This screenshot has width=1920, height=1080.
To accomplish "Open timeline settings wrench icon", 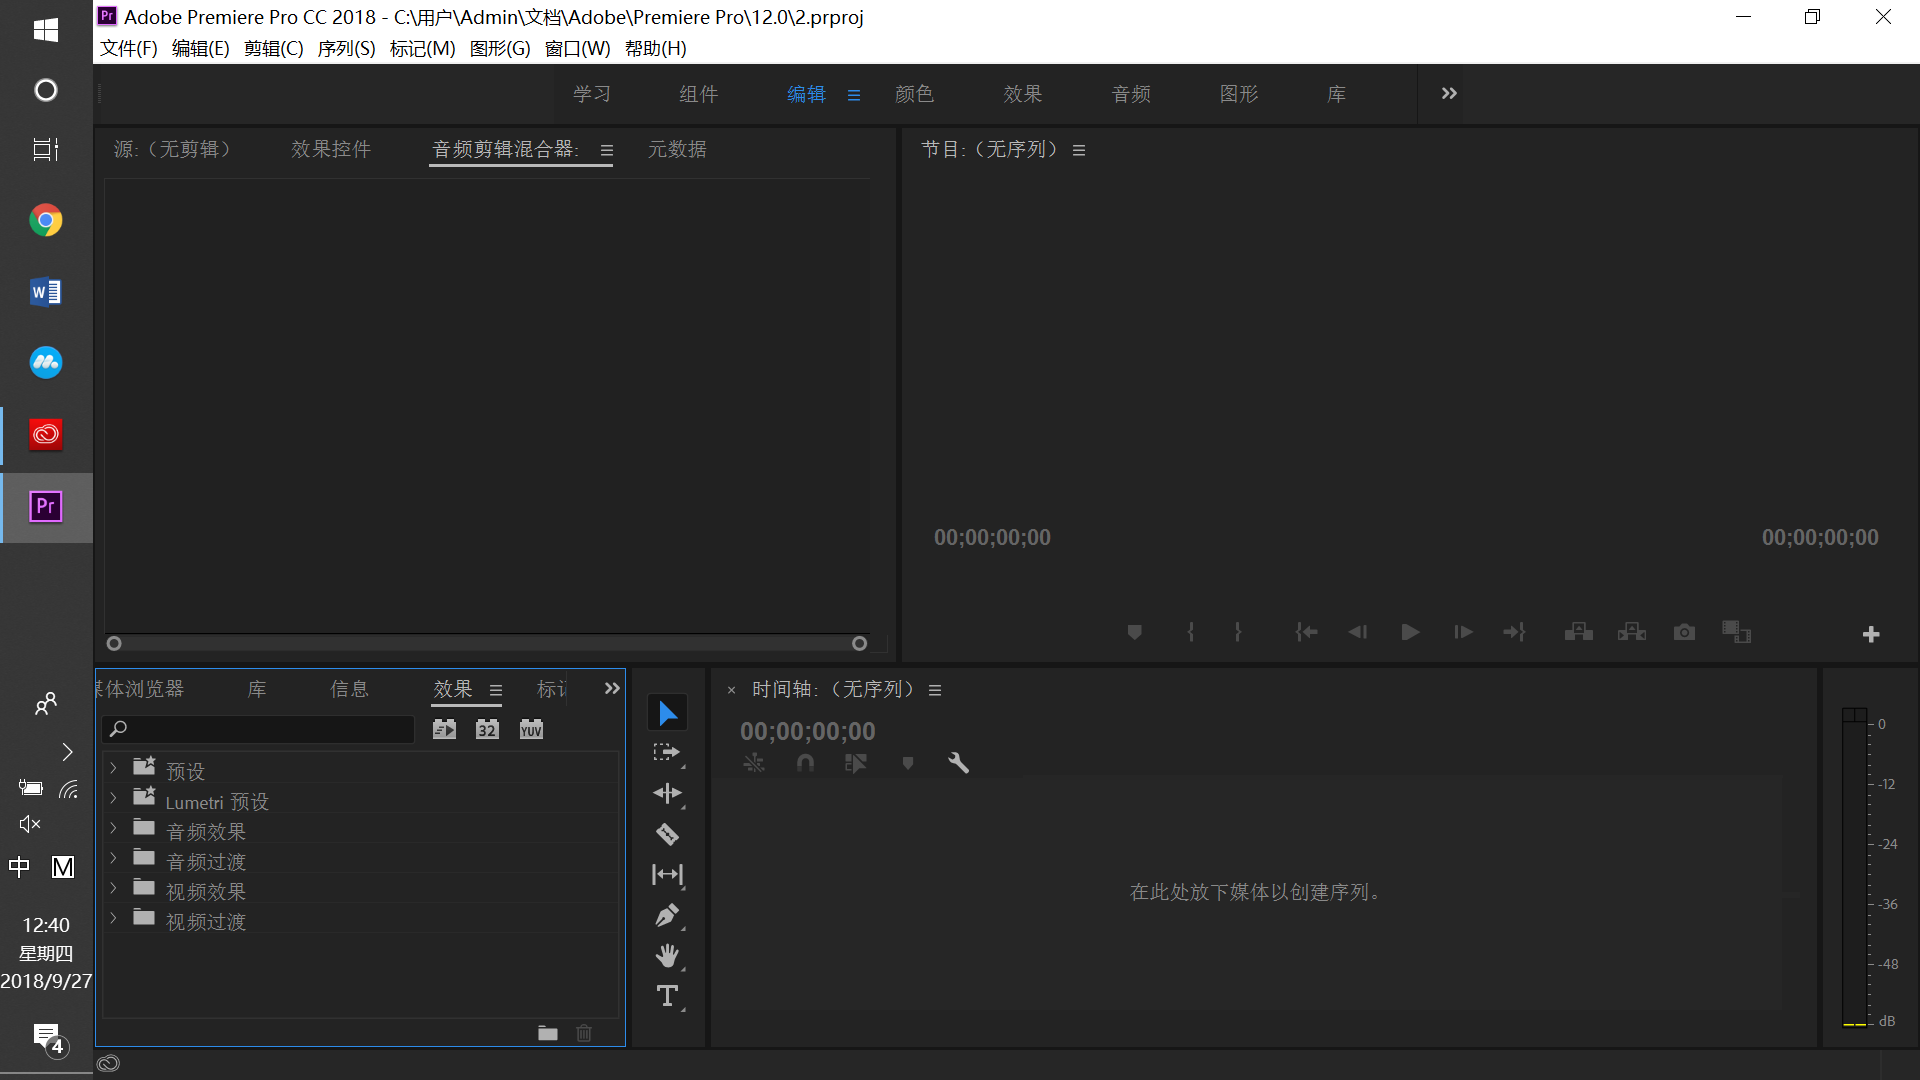I will click(958, 763).
